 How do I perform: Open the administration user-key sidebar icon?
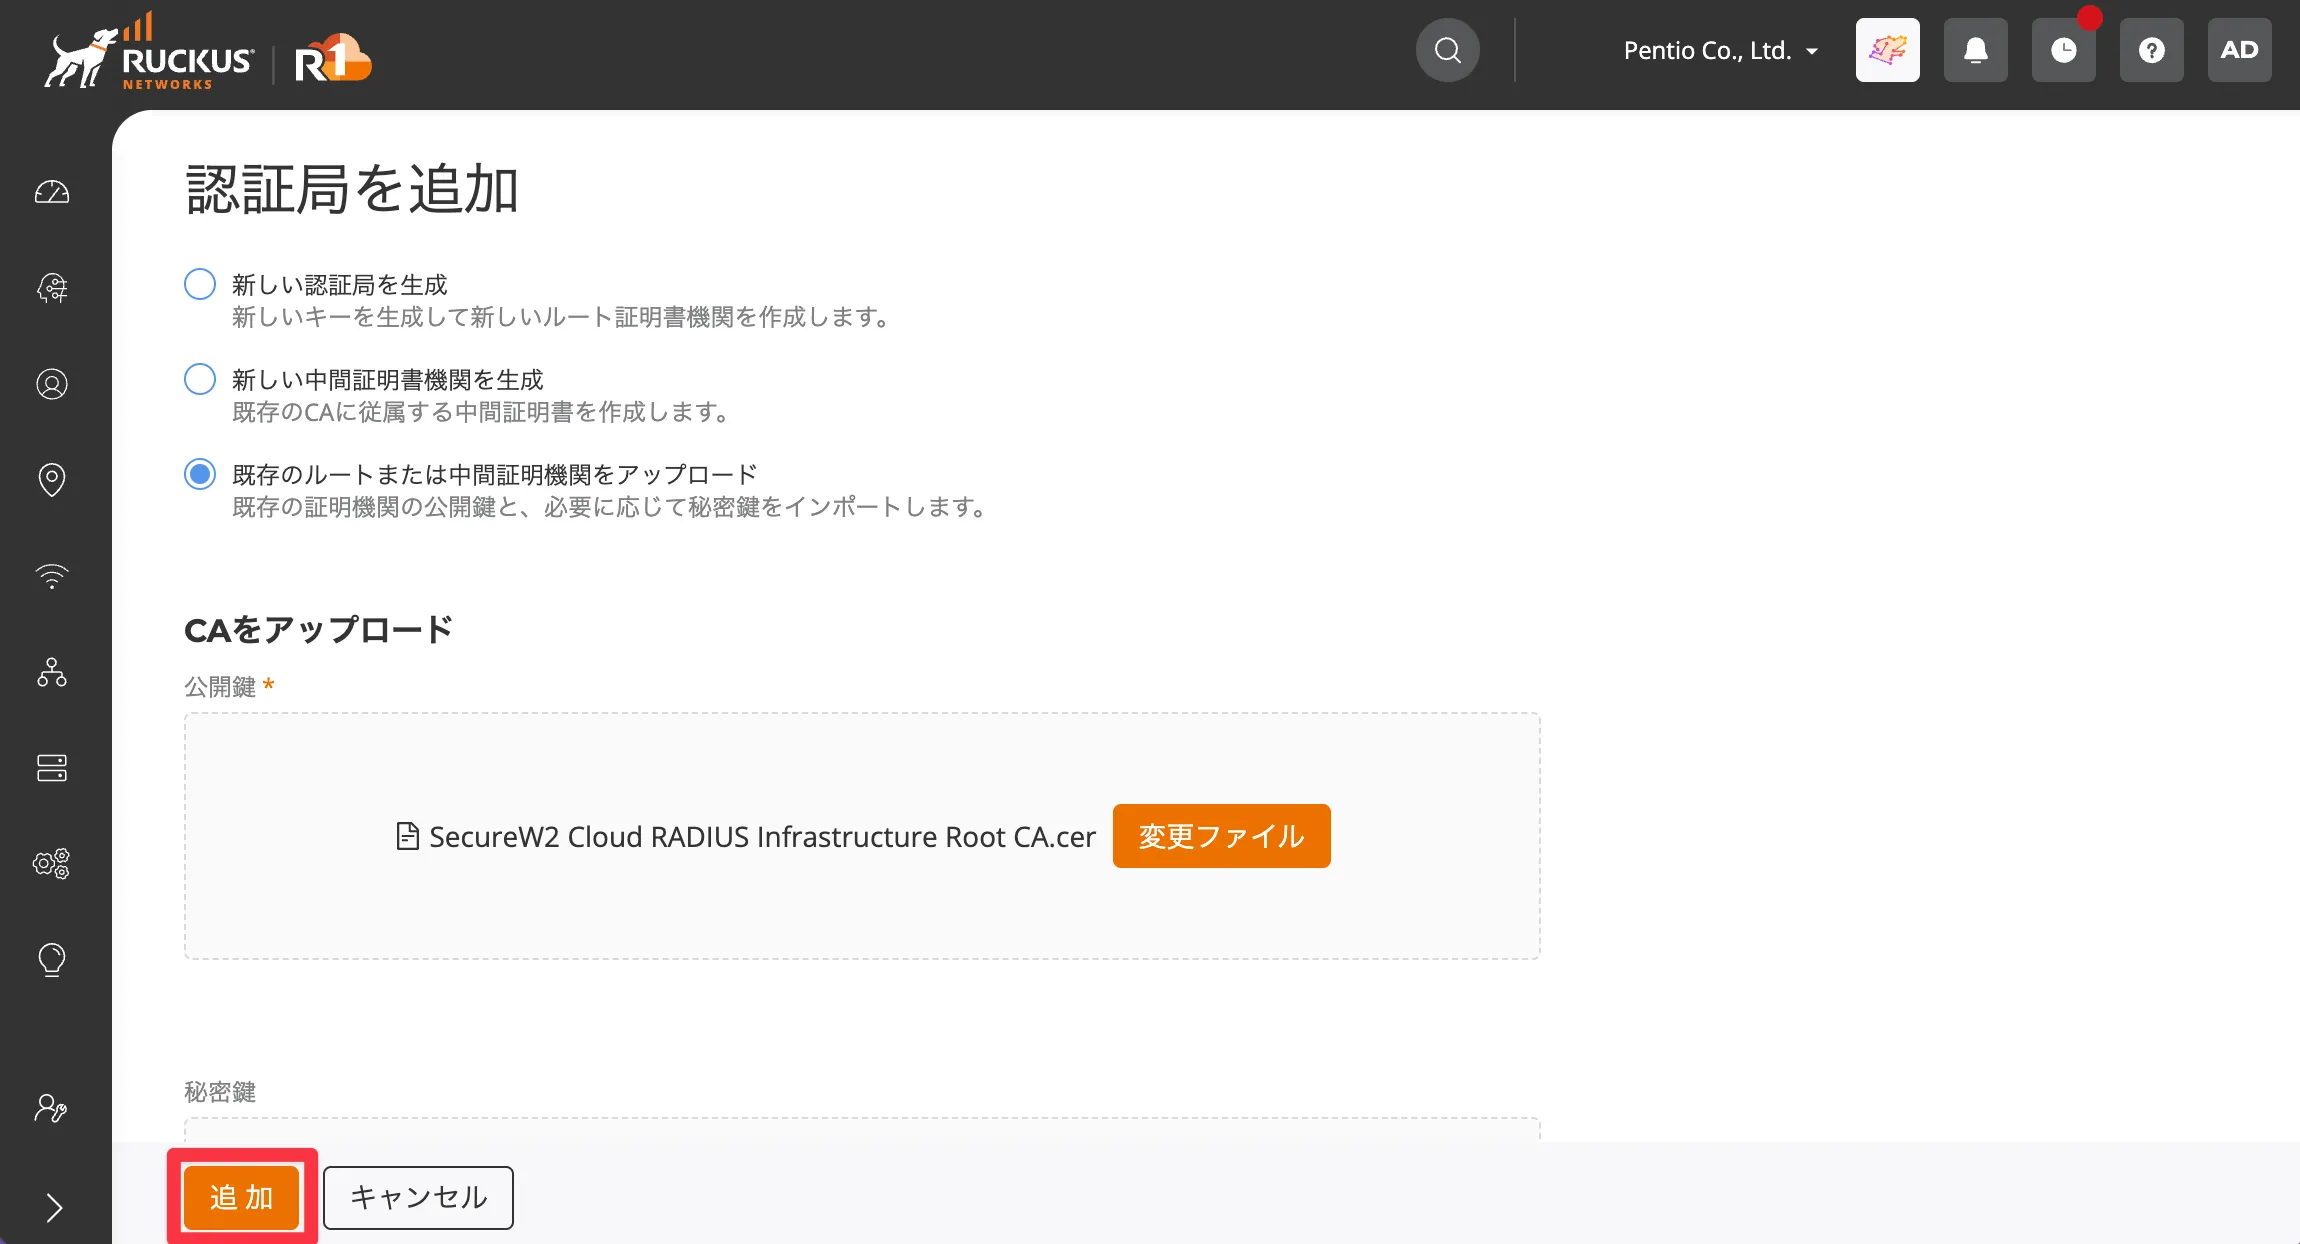click(x=52, y=1108)
